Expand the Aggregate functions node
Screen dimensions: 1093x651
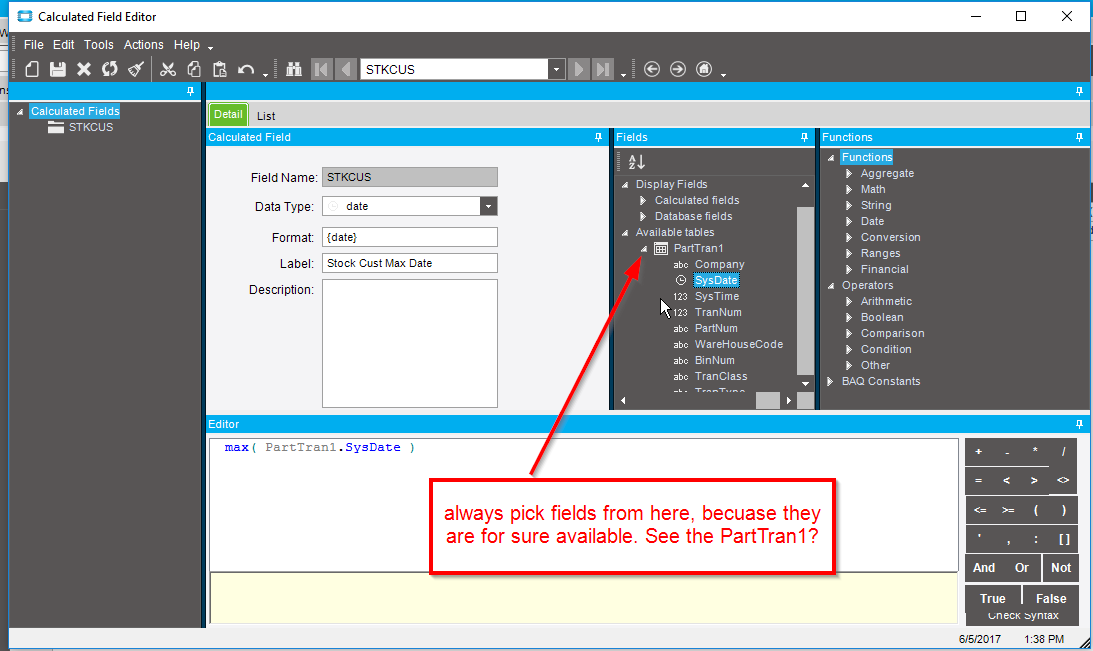pos(849,174)
